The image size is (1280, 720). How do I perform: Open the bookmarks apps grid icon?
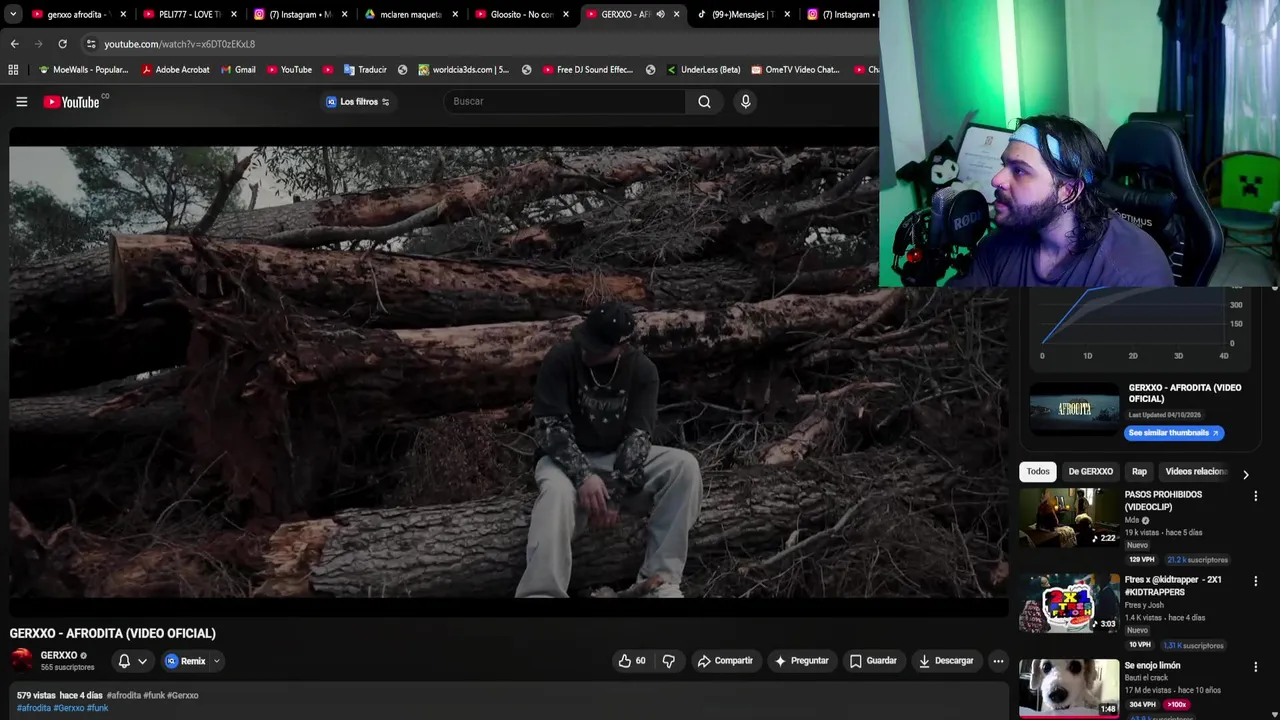(x=13, y=70)
